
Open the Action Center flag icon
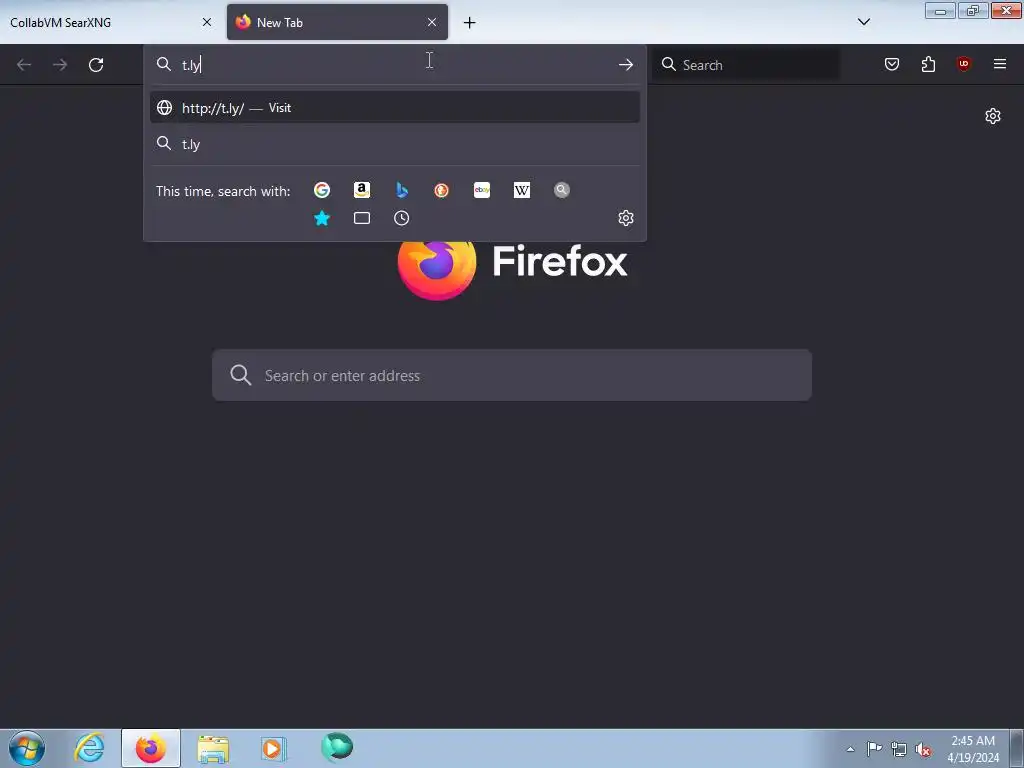click(x=874, y=749)
